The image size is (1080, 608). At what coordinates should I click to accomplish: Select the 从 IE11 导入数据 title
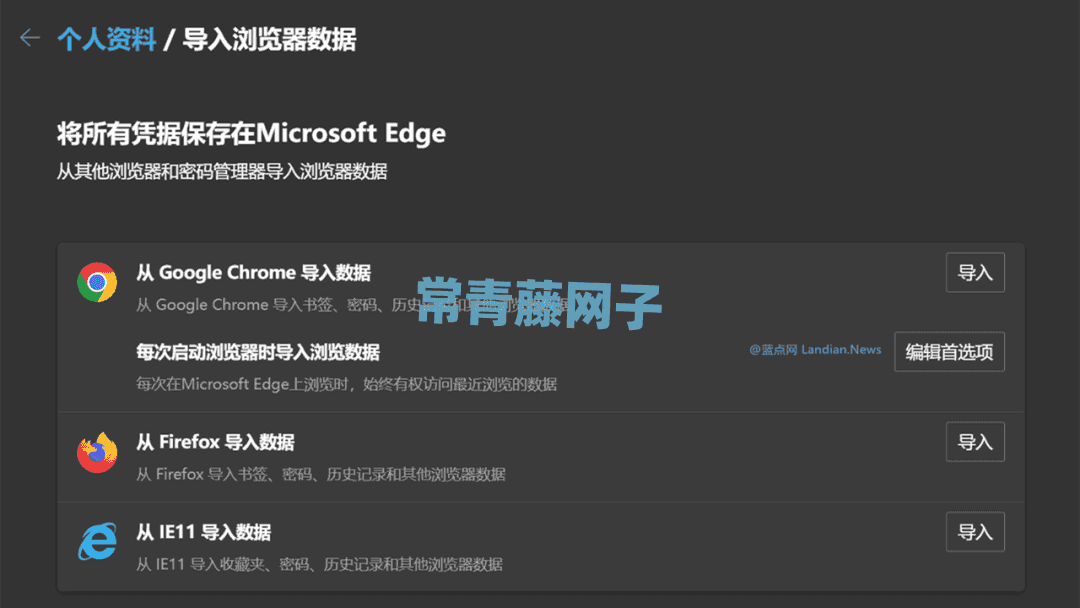[203, 532]
